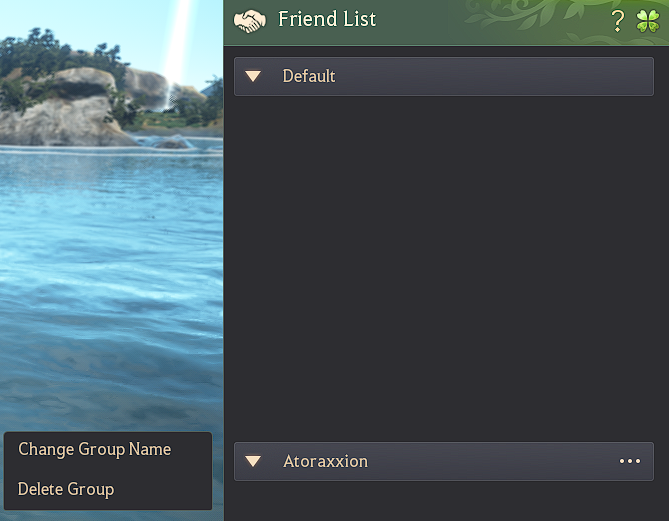Image resolution: width=669 pixels, height=521 pixels.
Task: Collapse the Atoraxxion group with its triangle
Action: point(253,461)
